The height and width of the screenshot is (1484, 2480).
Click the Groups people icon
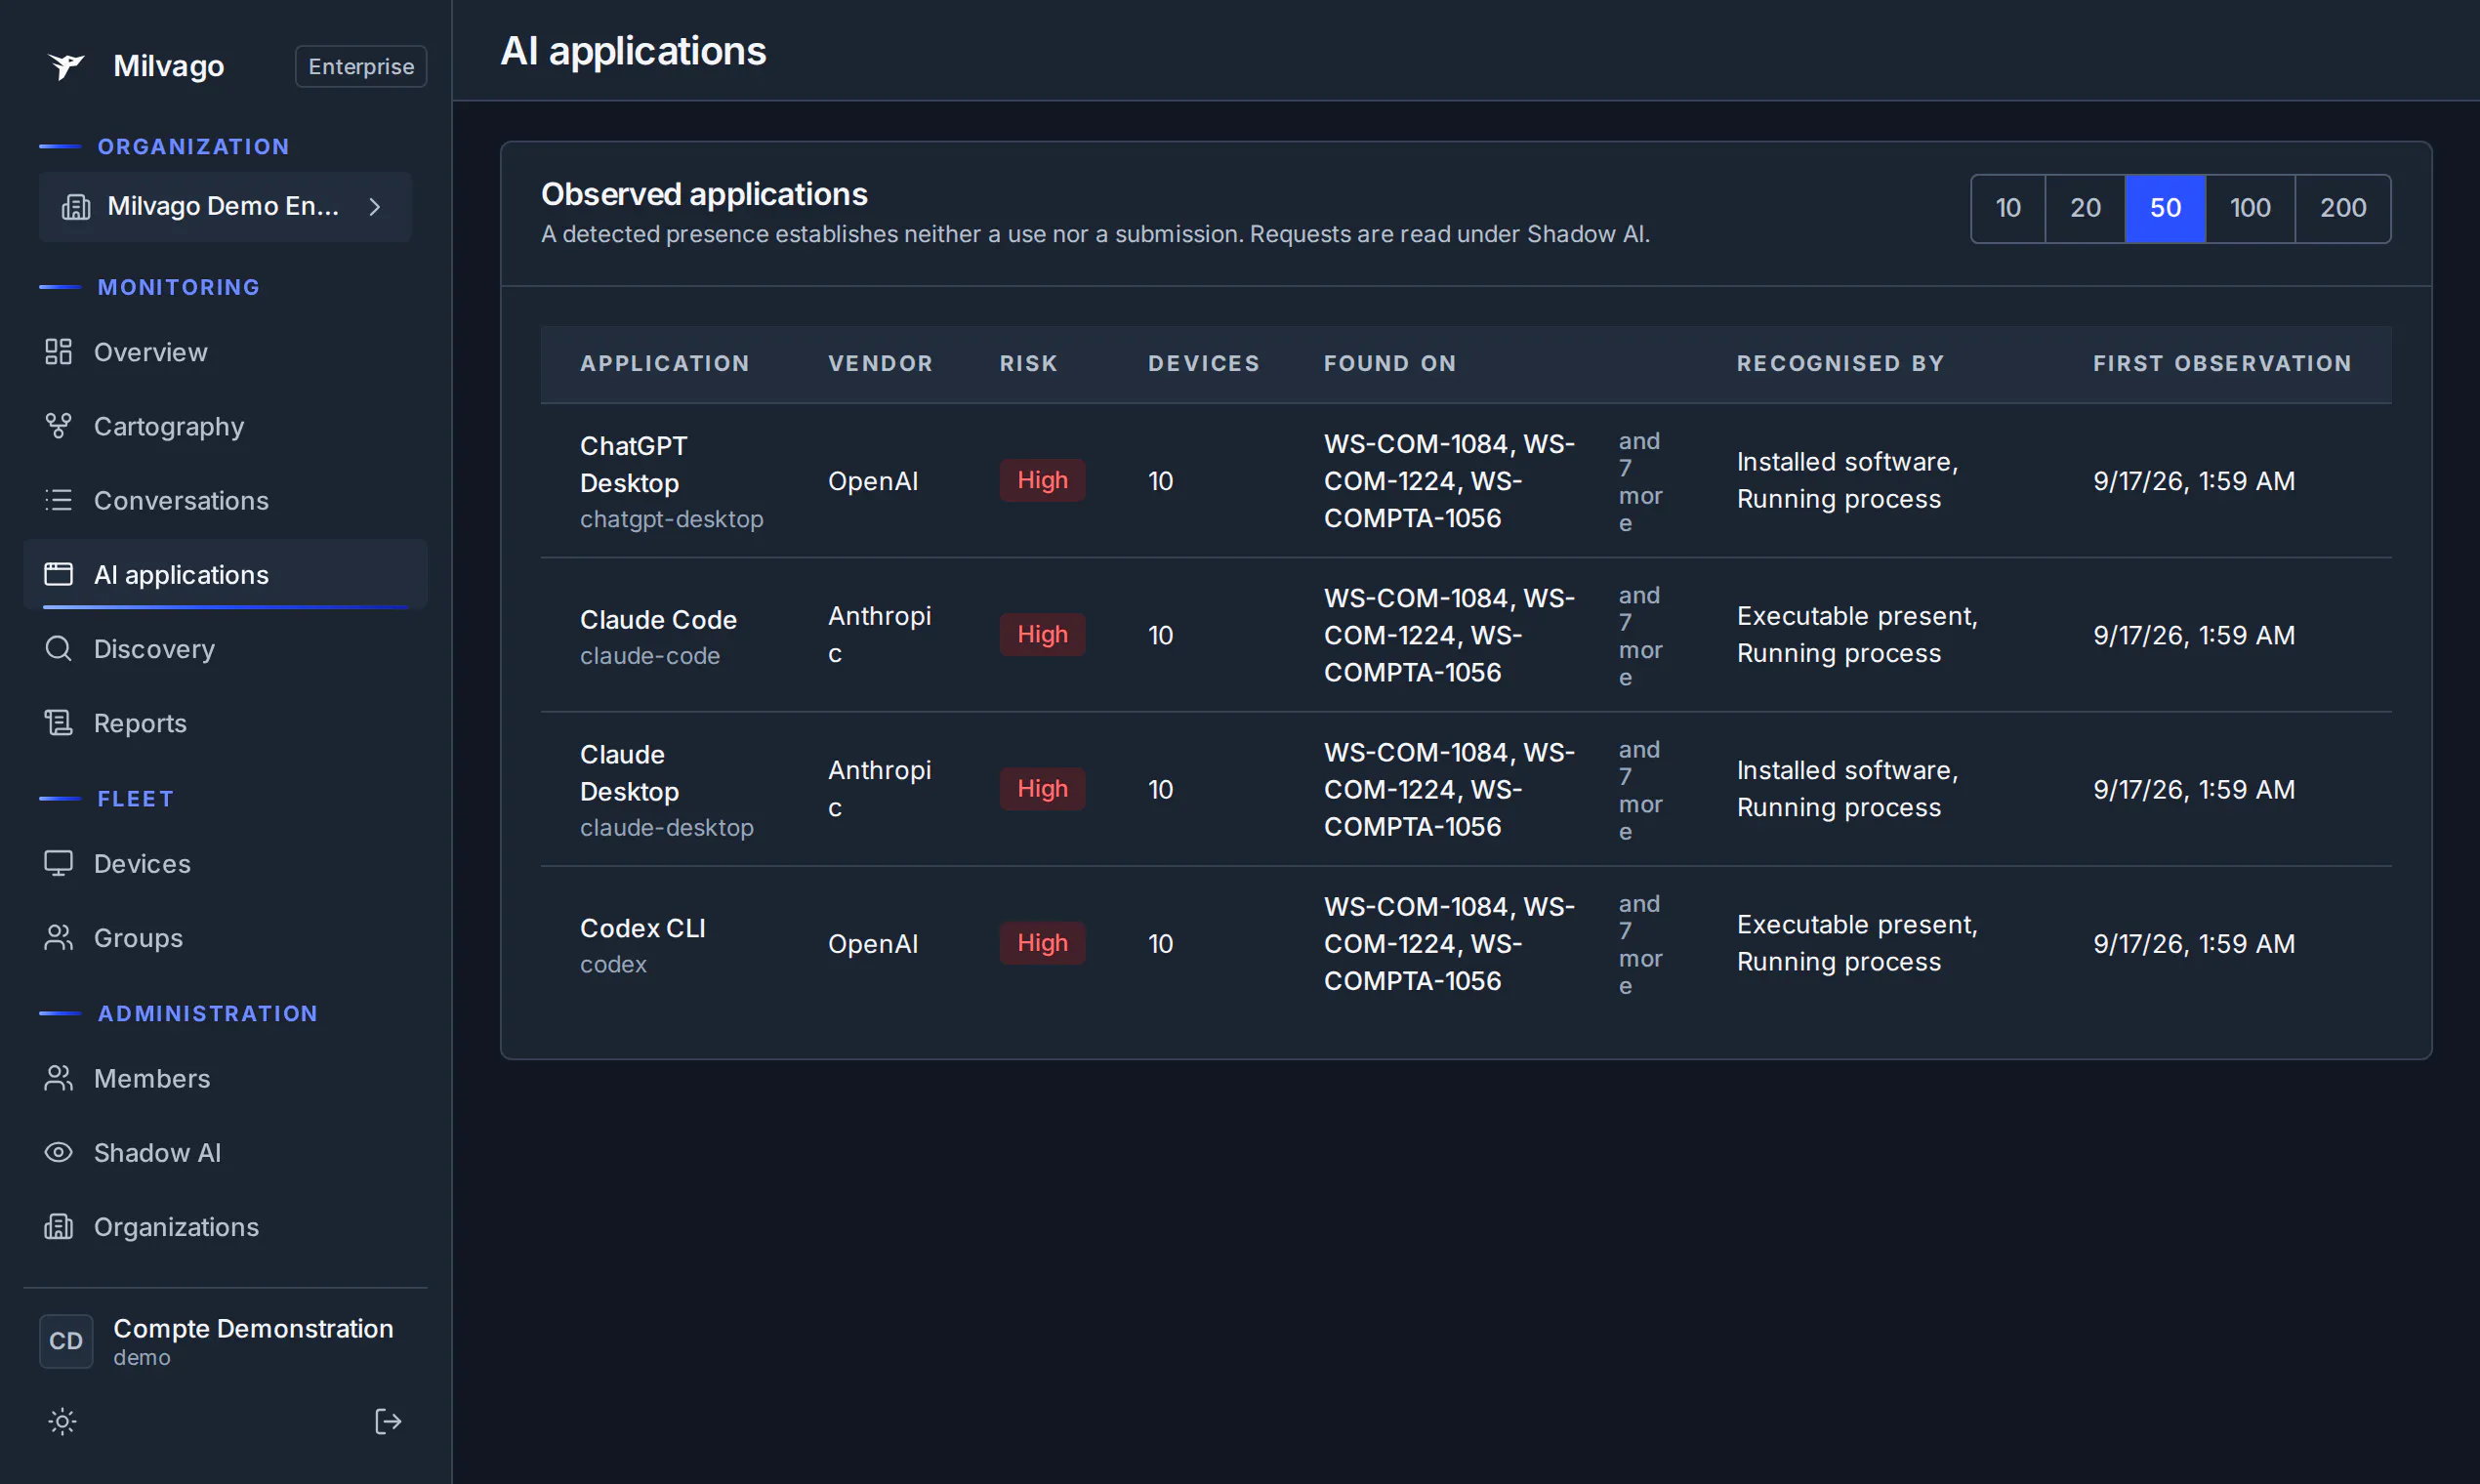58,937
